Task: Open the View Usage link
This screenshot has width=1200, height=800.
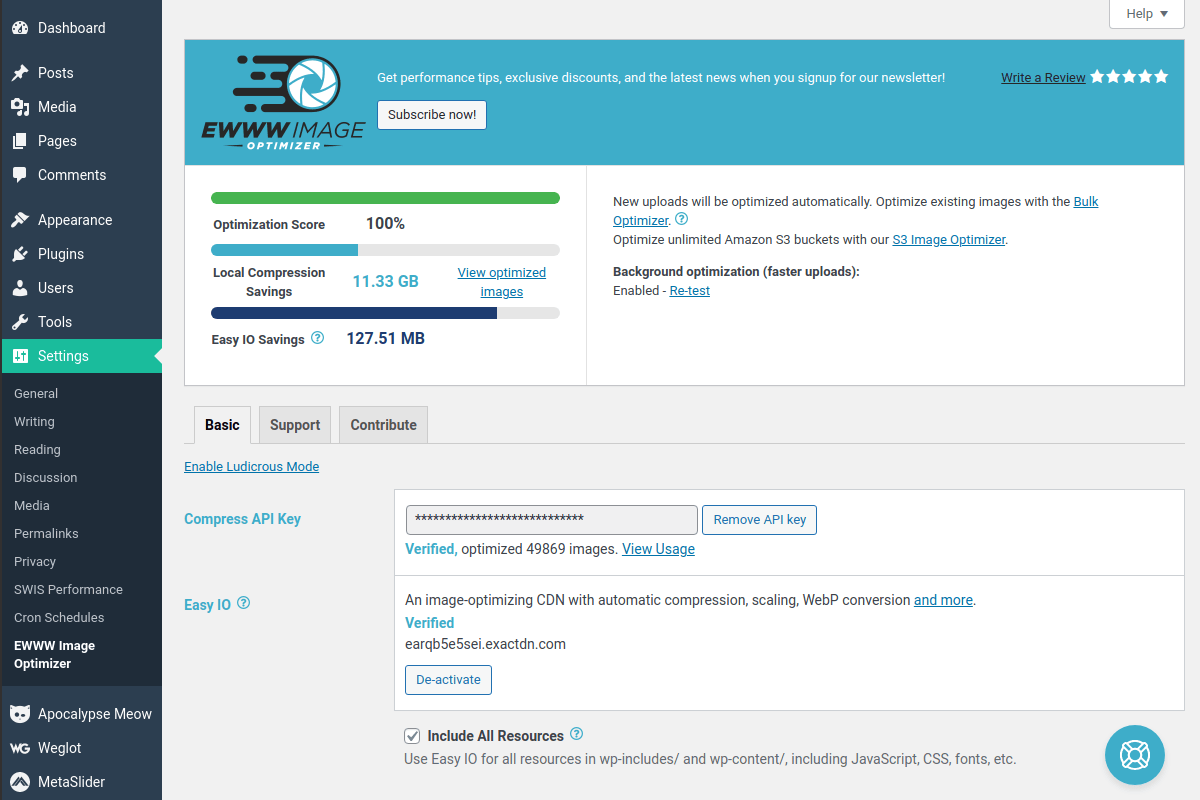Action: point(658,549)
